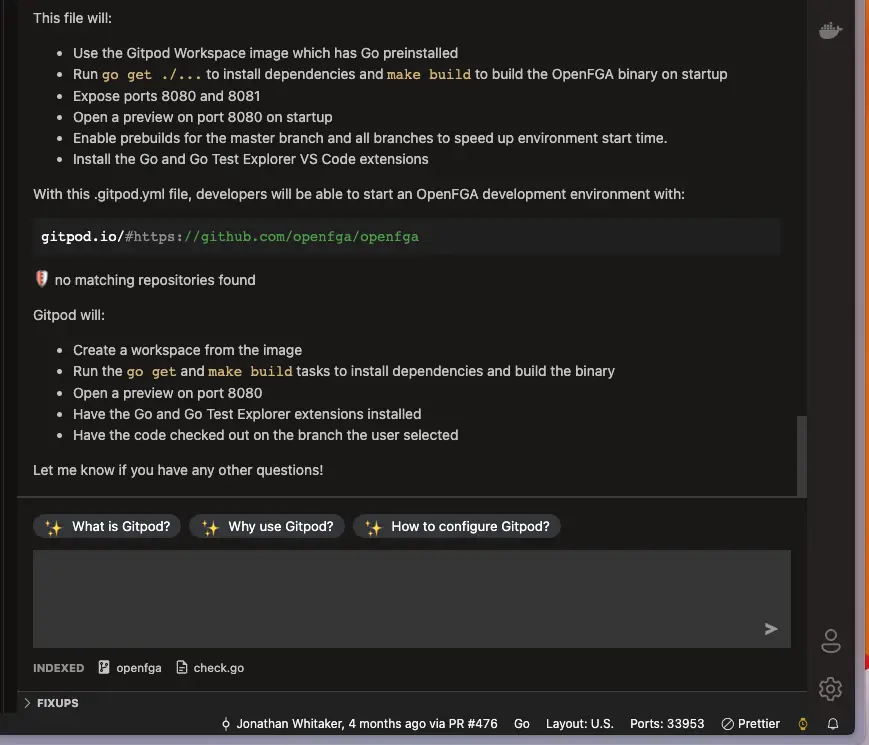Expand the FIXUPS section
Viewport: 869px width, 745px height.
coord(52,703)
